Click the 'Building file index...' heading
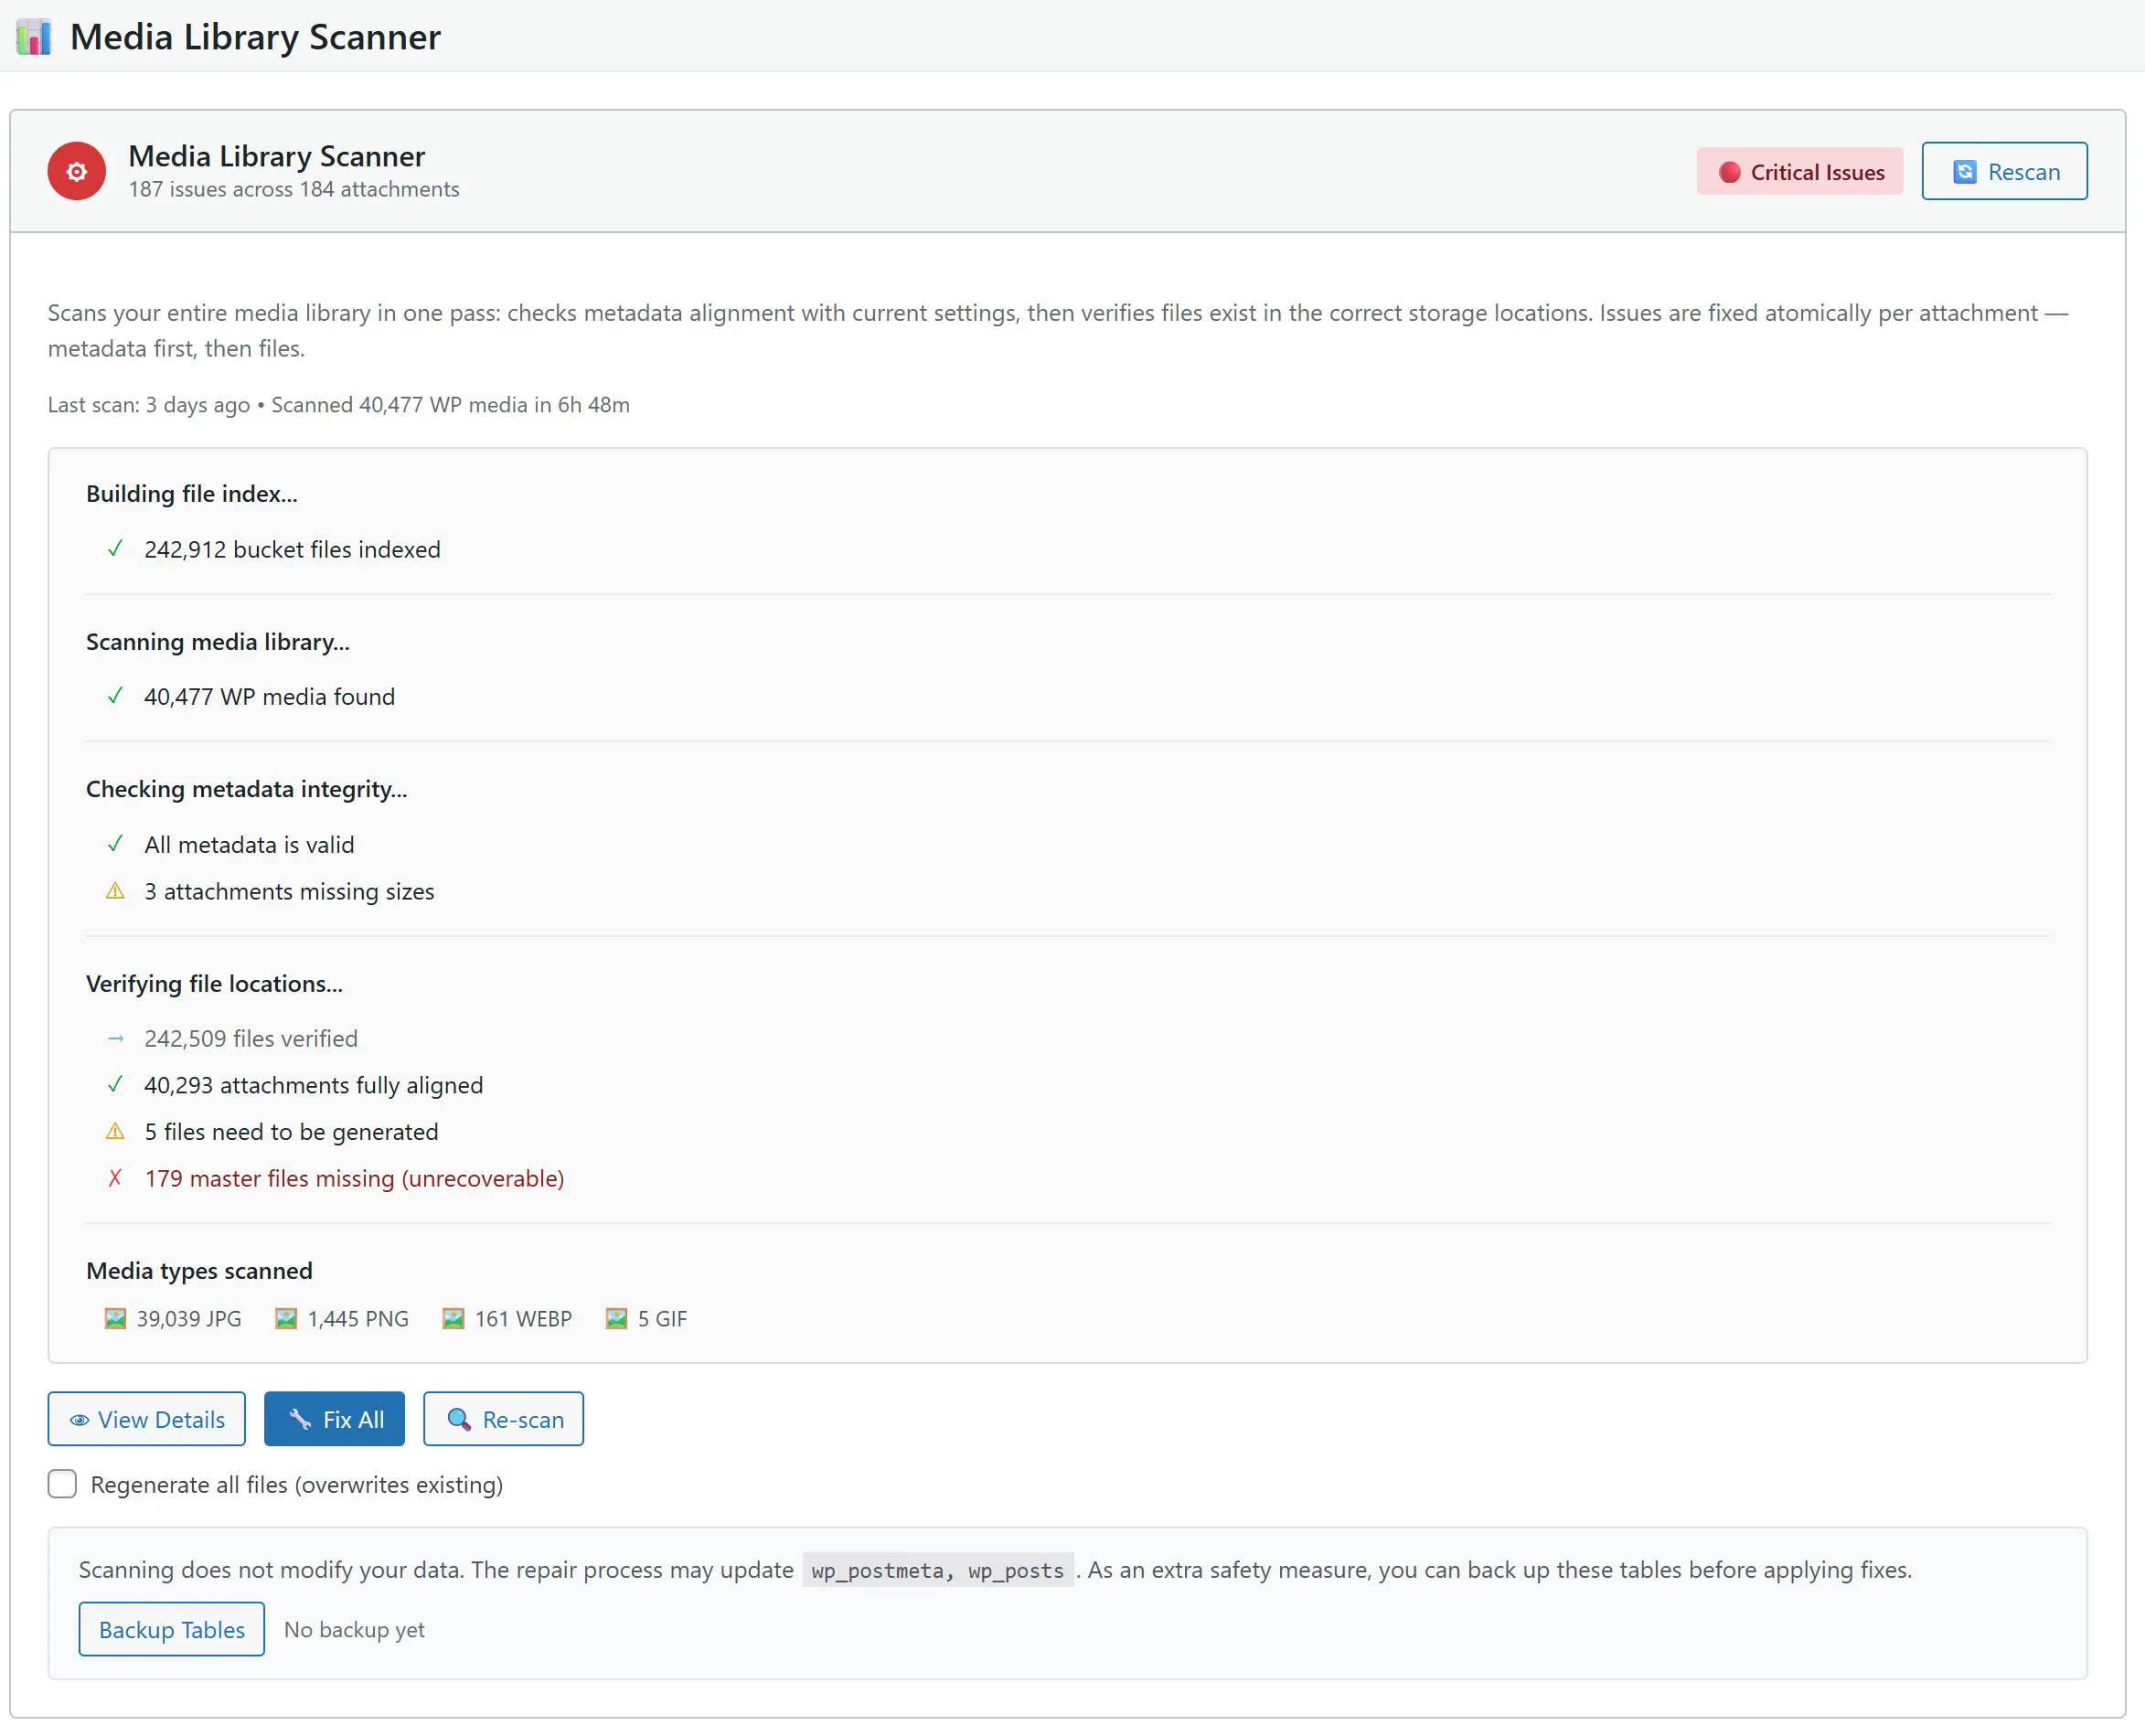The width and height of the screenshot is (2145, 1736). 192,494
